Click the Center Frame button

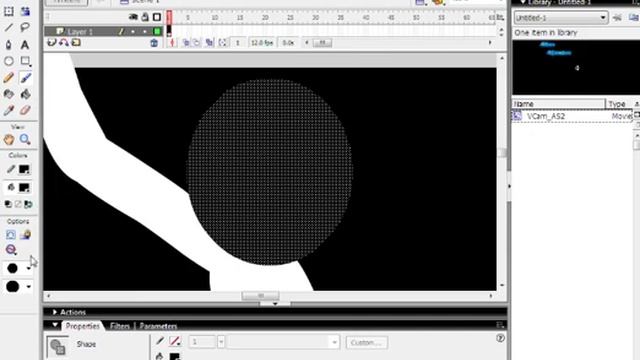[172, 43]
